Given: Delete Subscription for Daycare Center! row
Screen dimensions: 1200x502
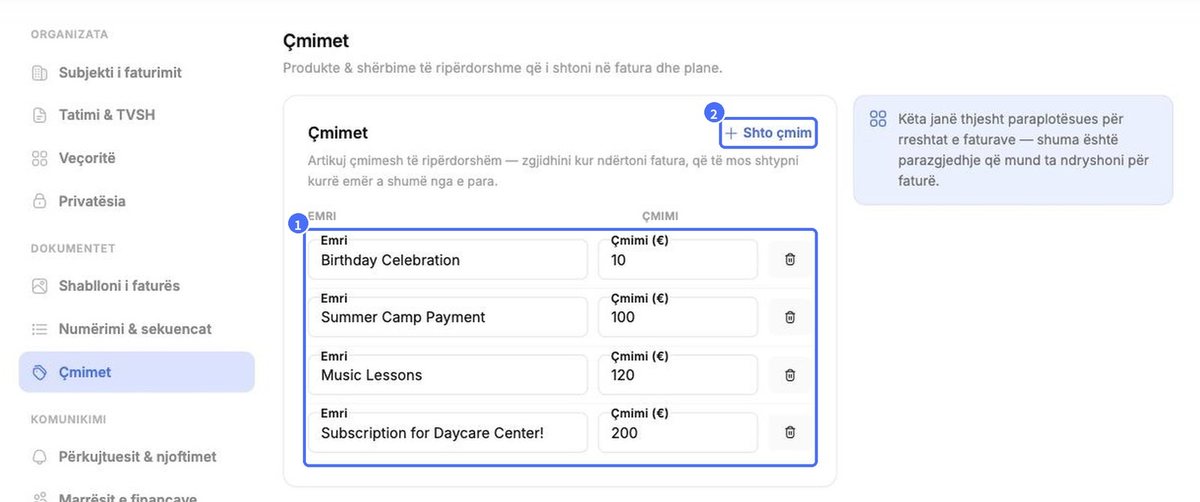Looking at the screenshot, I should [789, 433].
